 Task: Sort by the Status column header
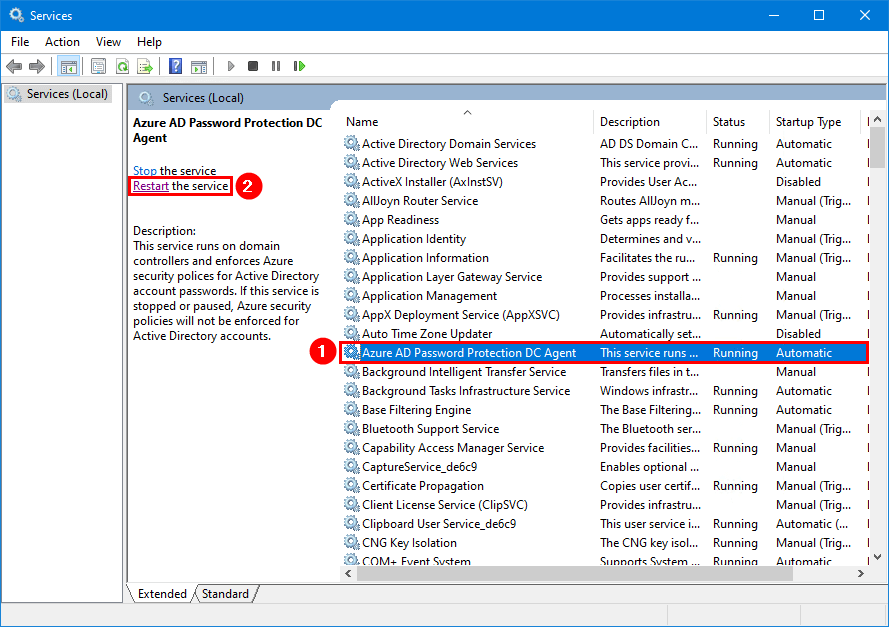(x=738, y=122)
